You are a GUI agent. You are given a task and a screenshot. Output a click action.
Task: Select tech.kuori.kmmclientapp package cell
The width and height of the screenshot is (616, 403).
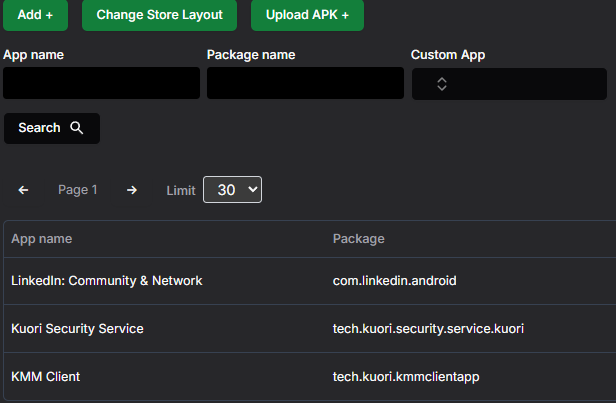click(406, 377)
